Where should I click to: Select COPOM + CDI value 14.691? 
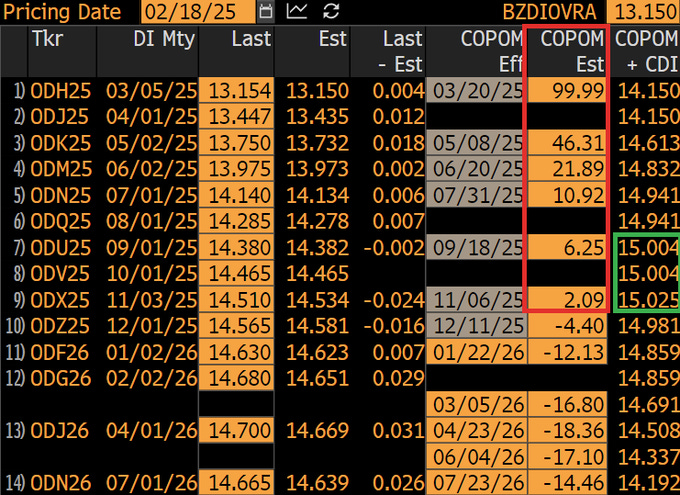pos(648,404)
